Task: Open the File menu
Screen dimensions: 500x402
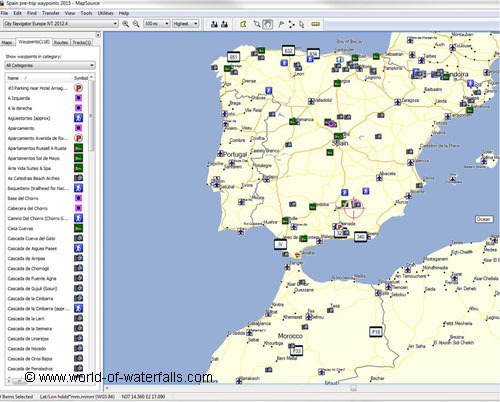Action: (x=5, y=13)
